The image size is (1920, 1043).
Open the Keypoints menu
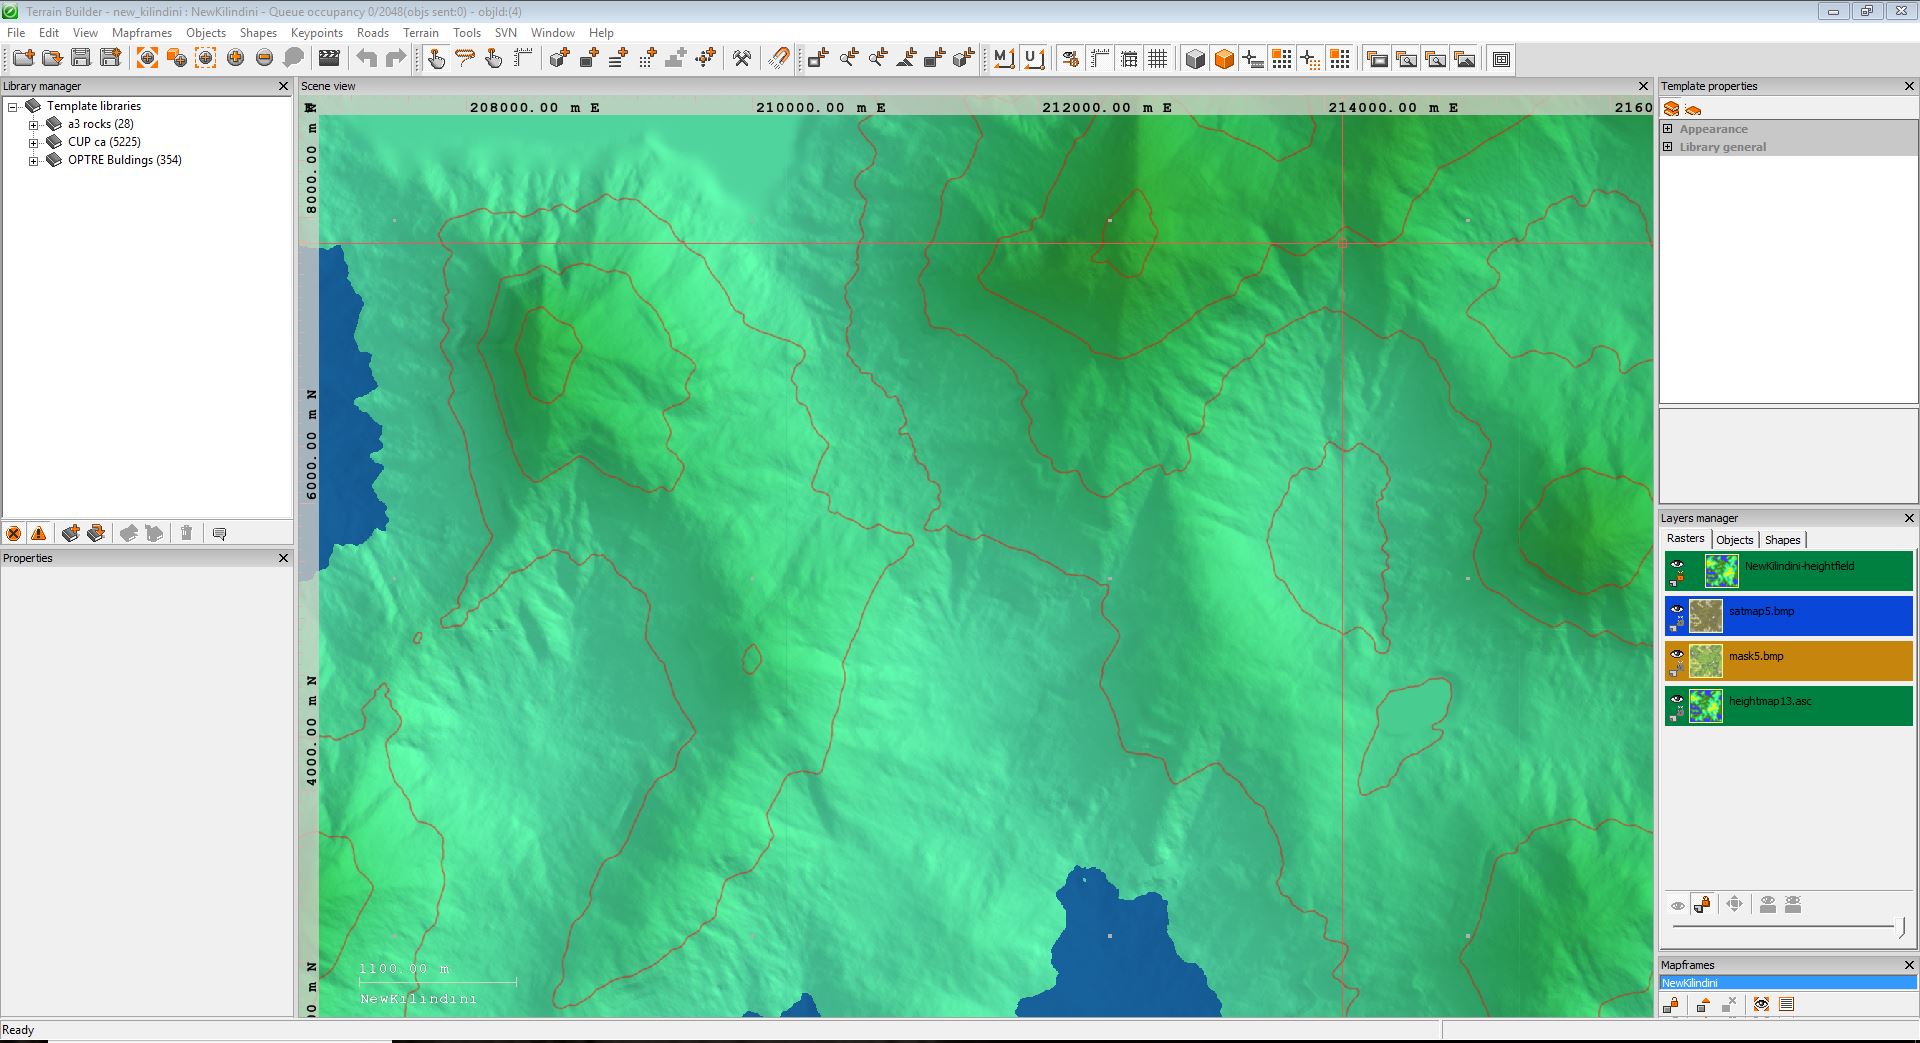(x=317, y=33)
